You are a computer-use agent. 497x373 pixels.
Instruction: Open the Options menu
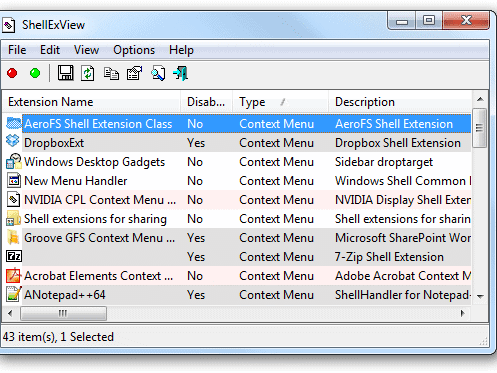pyautogui.click(x=134, y=50)
